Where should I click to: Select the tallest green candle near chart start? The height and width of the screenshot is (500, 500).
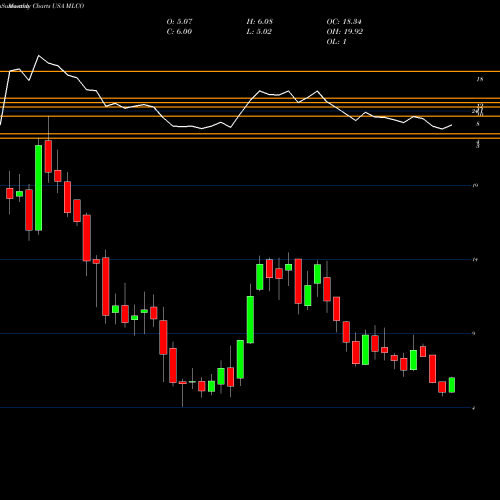(x=39, y=188)
